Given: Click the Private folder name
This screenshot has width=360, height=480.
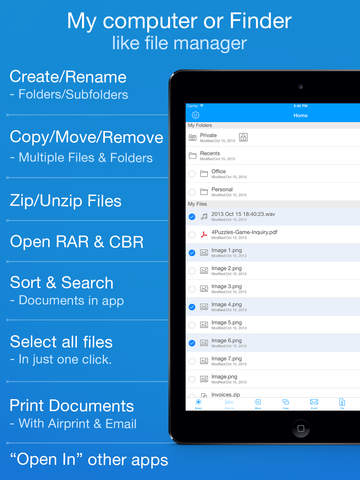Looking at the screenshot, I should [x=208, y=135].
